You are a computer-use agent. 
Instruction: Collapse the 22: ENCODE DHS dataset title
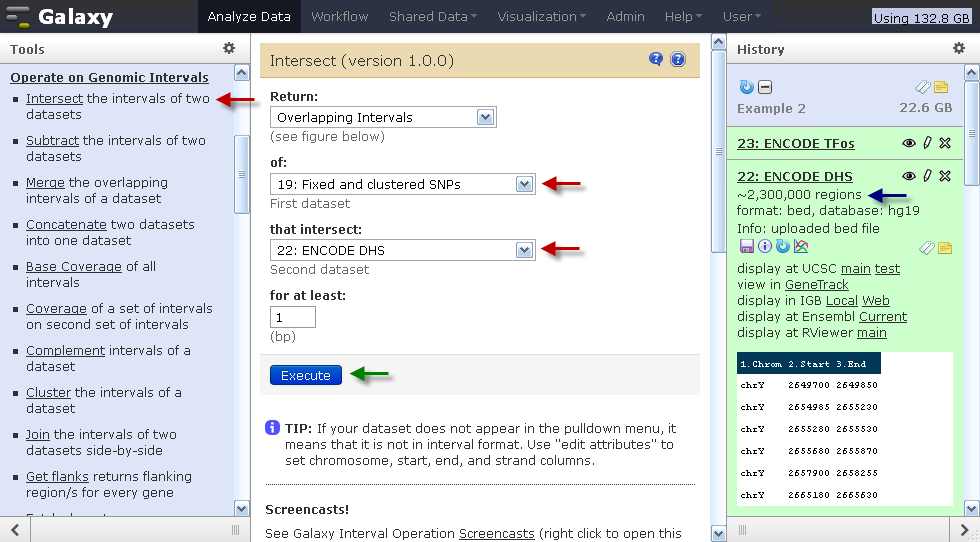(x=794, y=177)
